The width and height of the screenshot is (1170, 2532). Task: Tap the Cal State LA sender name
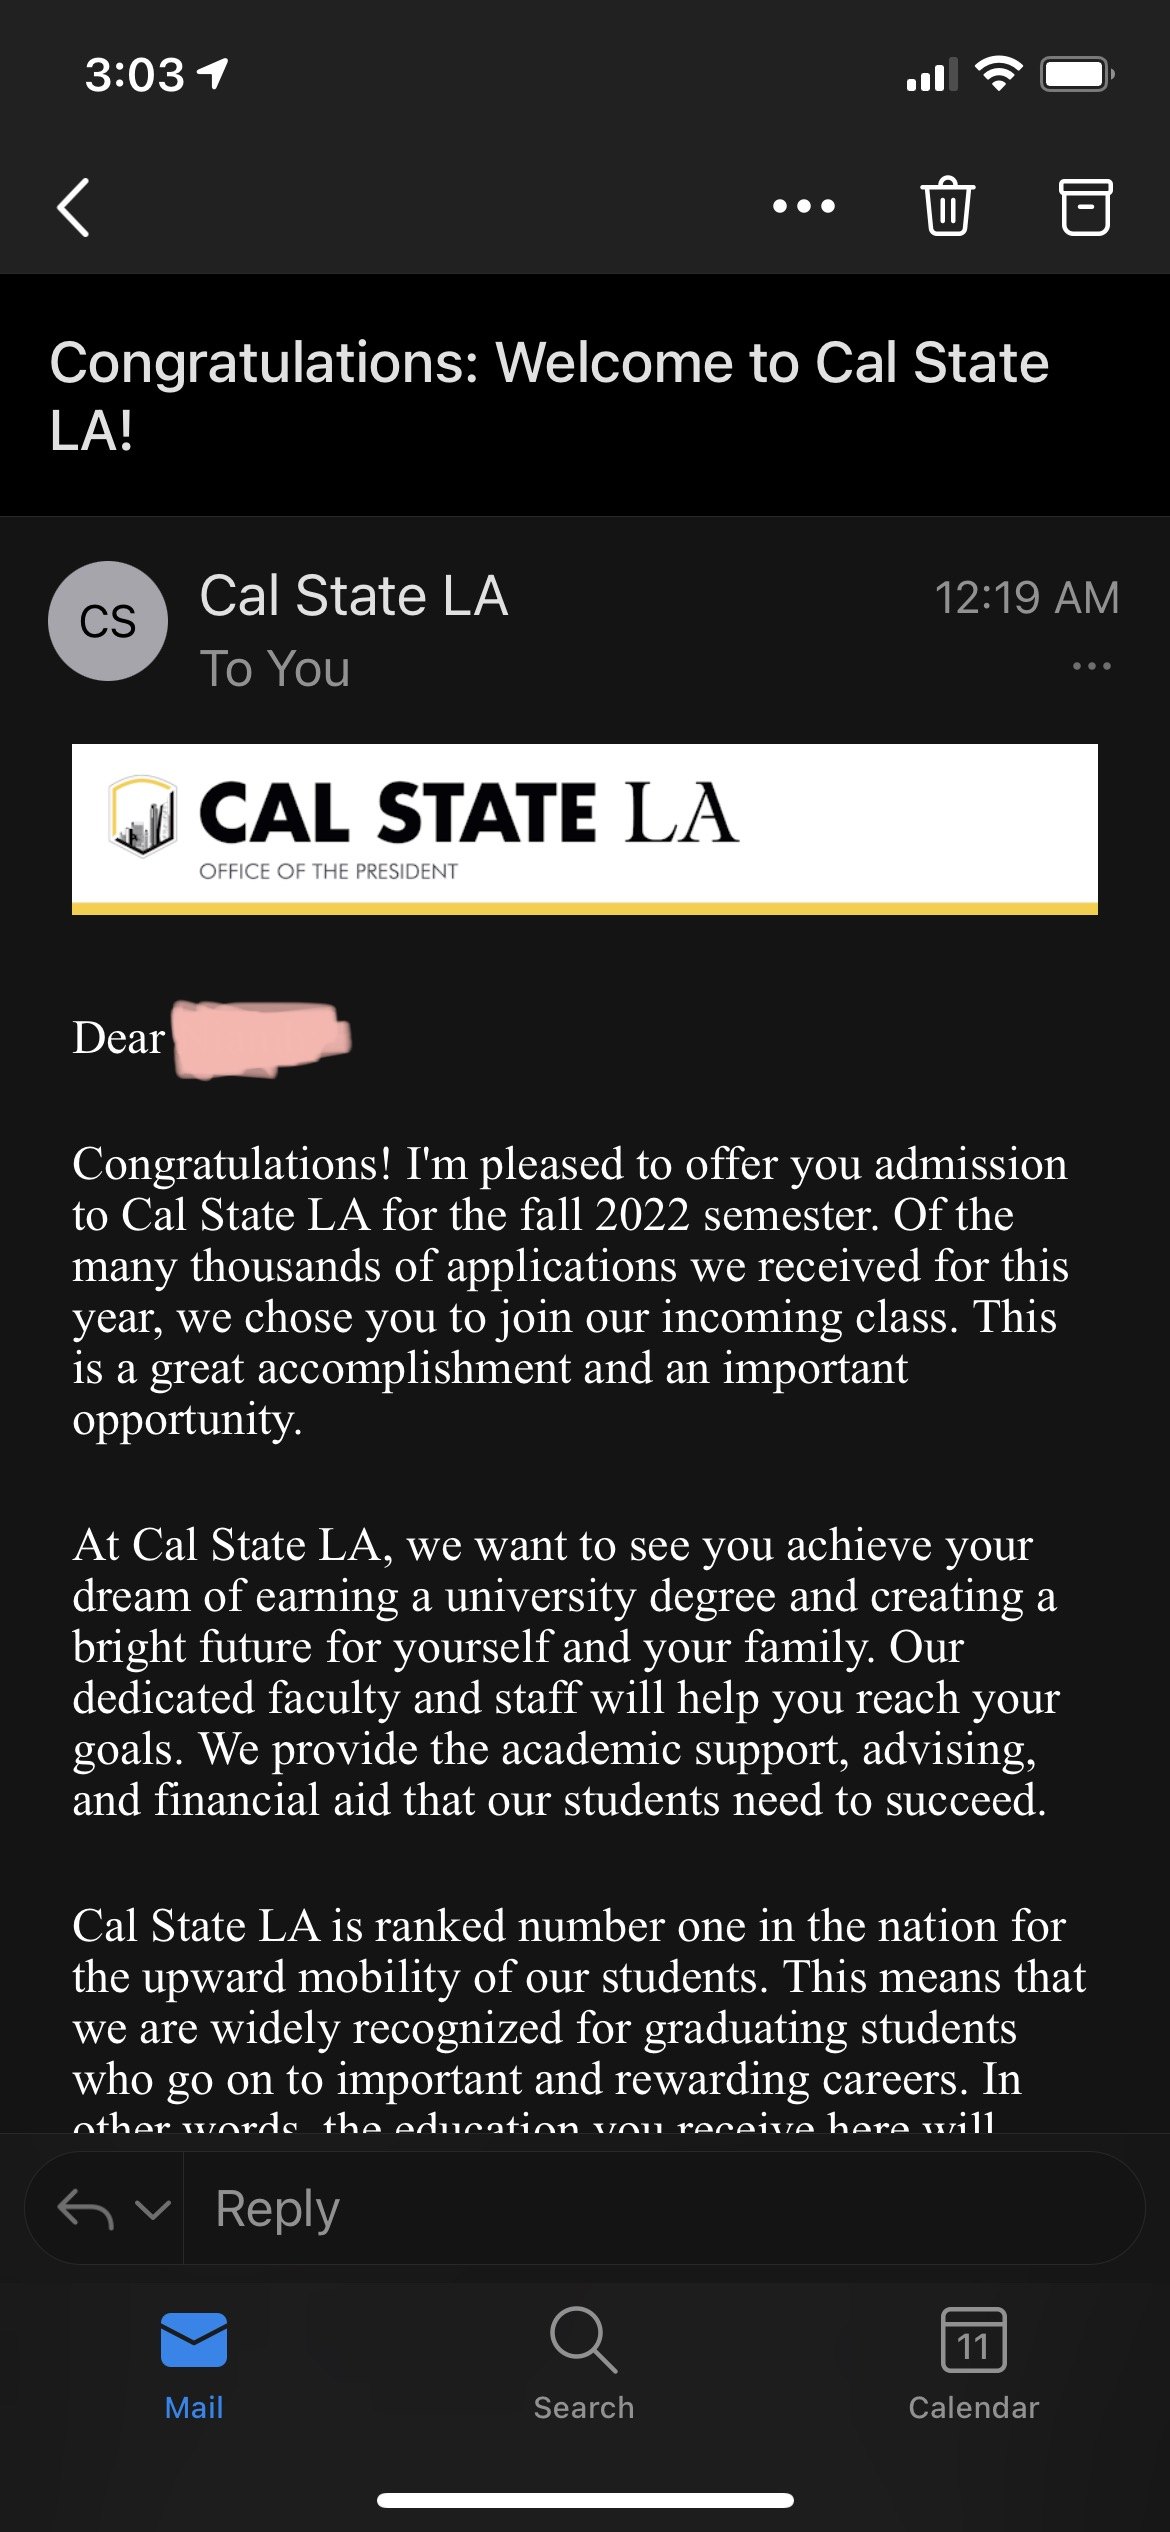click(x=353, y=596)
